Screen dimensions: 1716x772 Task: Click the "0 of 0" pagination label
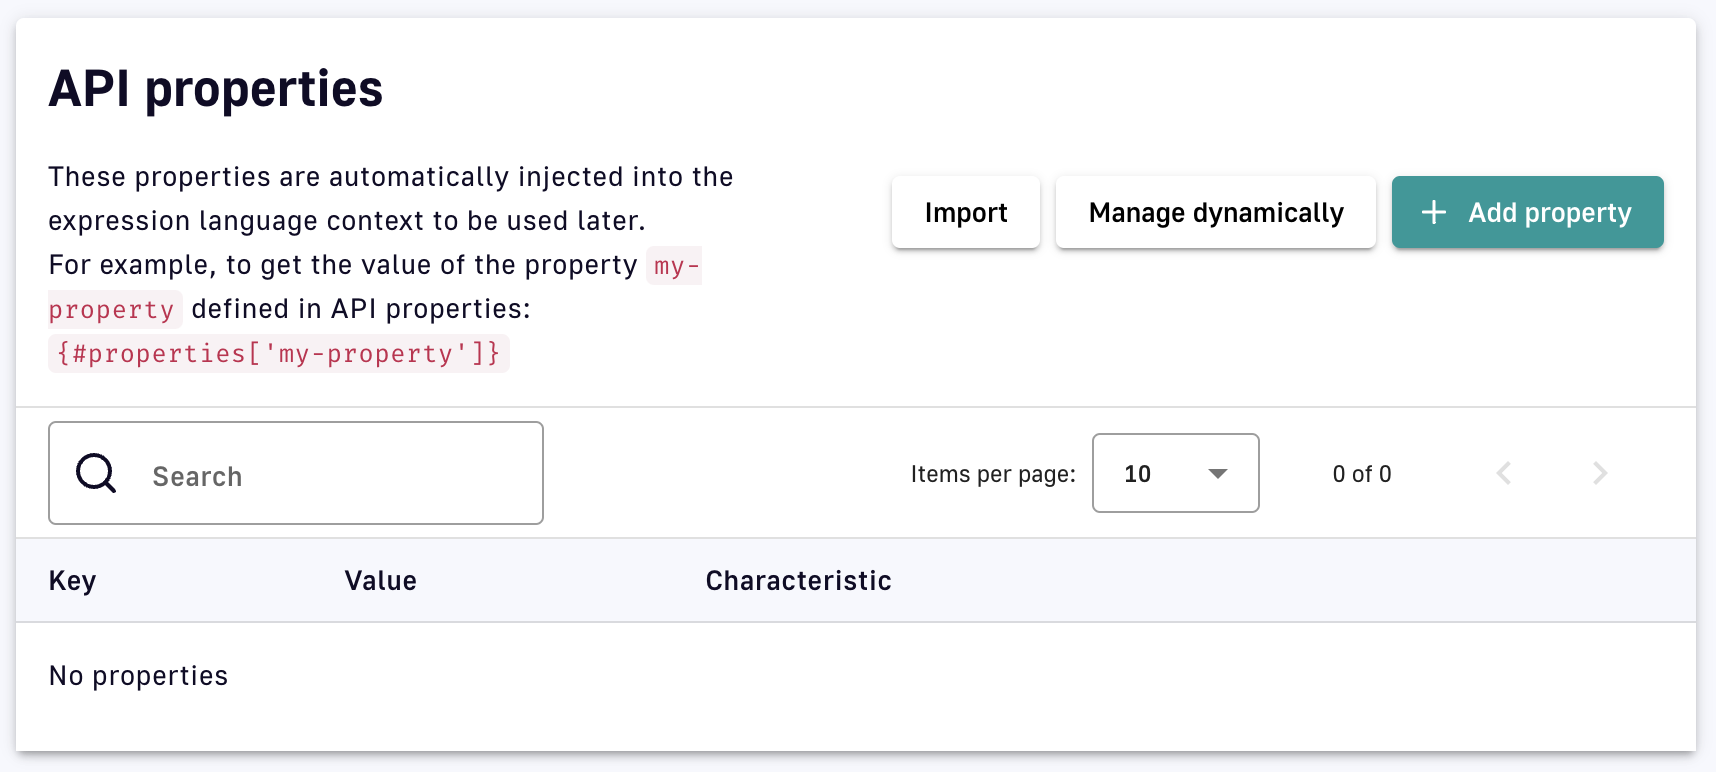pyautogui.click(x=1361, y=474)
